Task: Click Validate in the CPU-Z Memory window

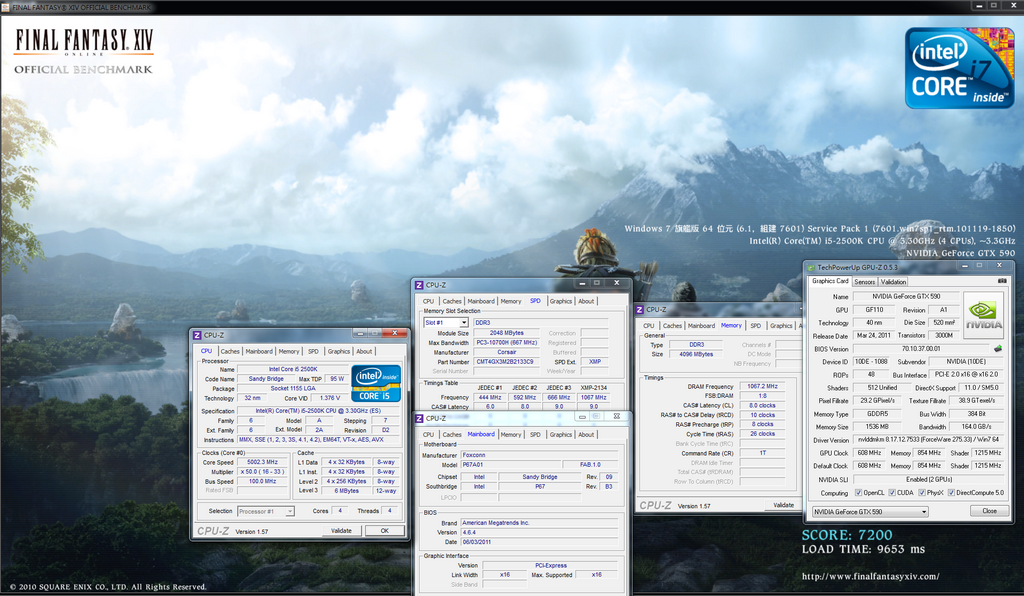Action: (783, 505)
